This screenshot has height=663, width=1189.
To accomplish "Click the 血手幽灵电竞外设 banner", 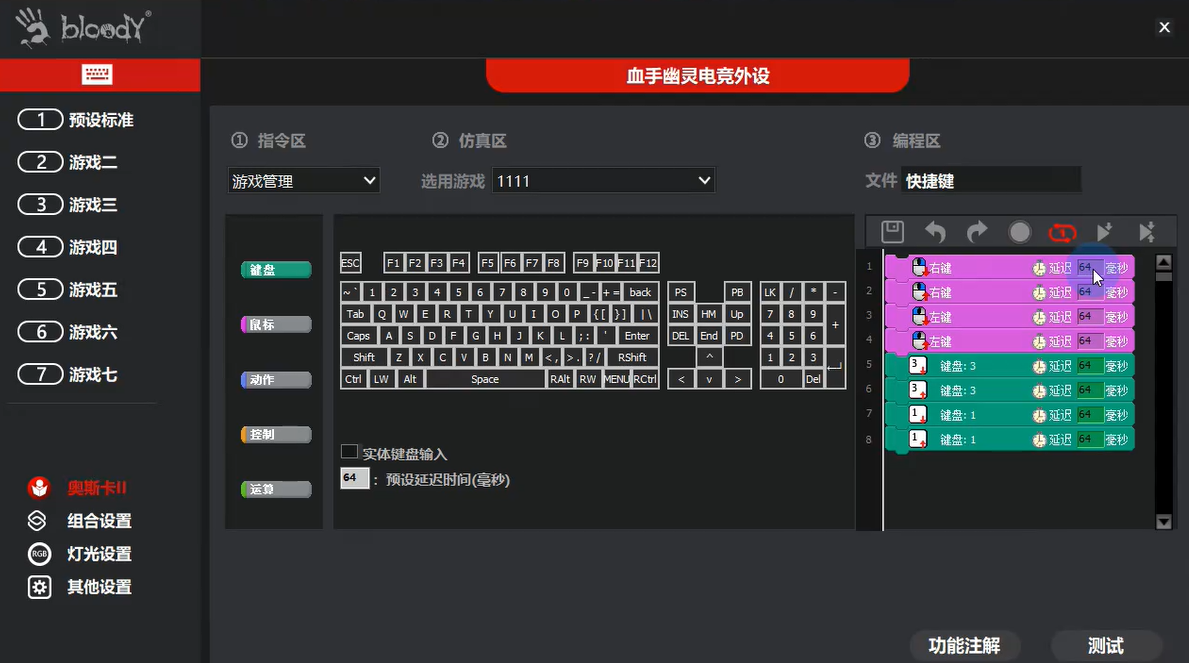I will pos(698,76).
